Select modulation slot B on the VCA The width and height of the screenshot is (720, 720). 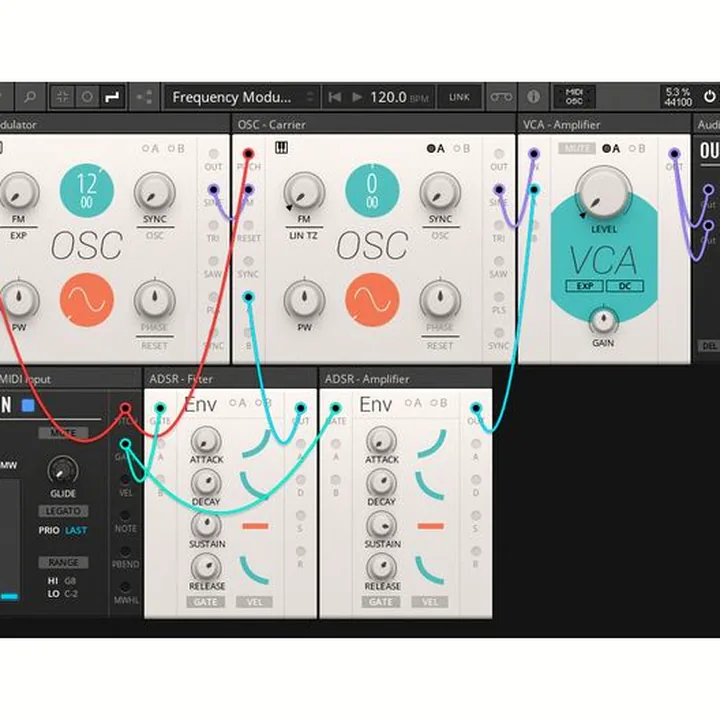[x=637, y=148]
